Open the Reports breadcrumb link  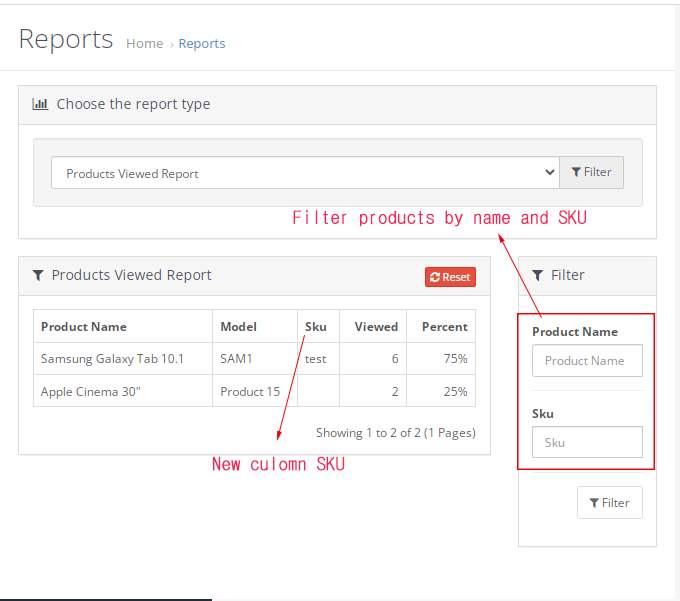[x=202, y=44]
